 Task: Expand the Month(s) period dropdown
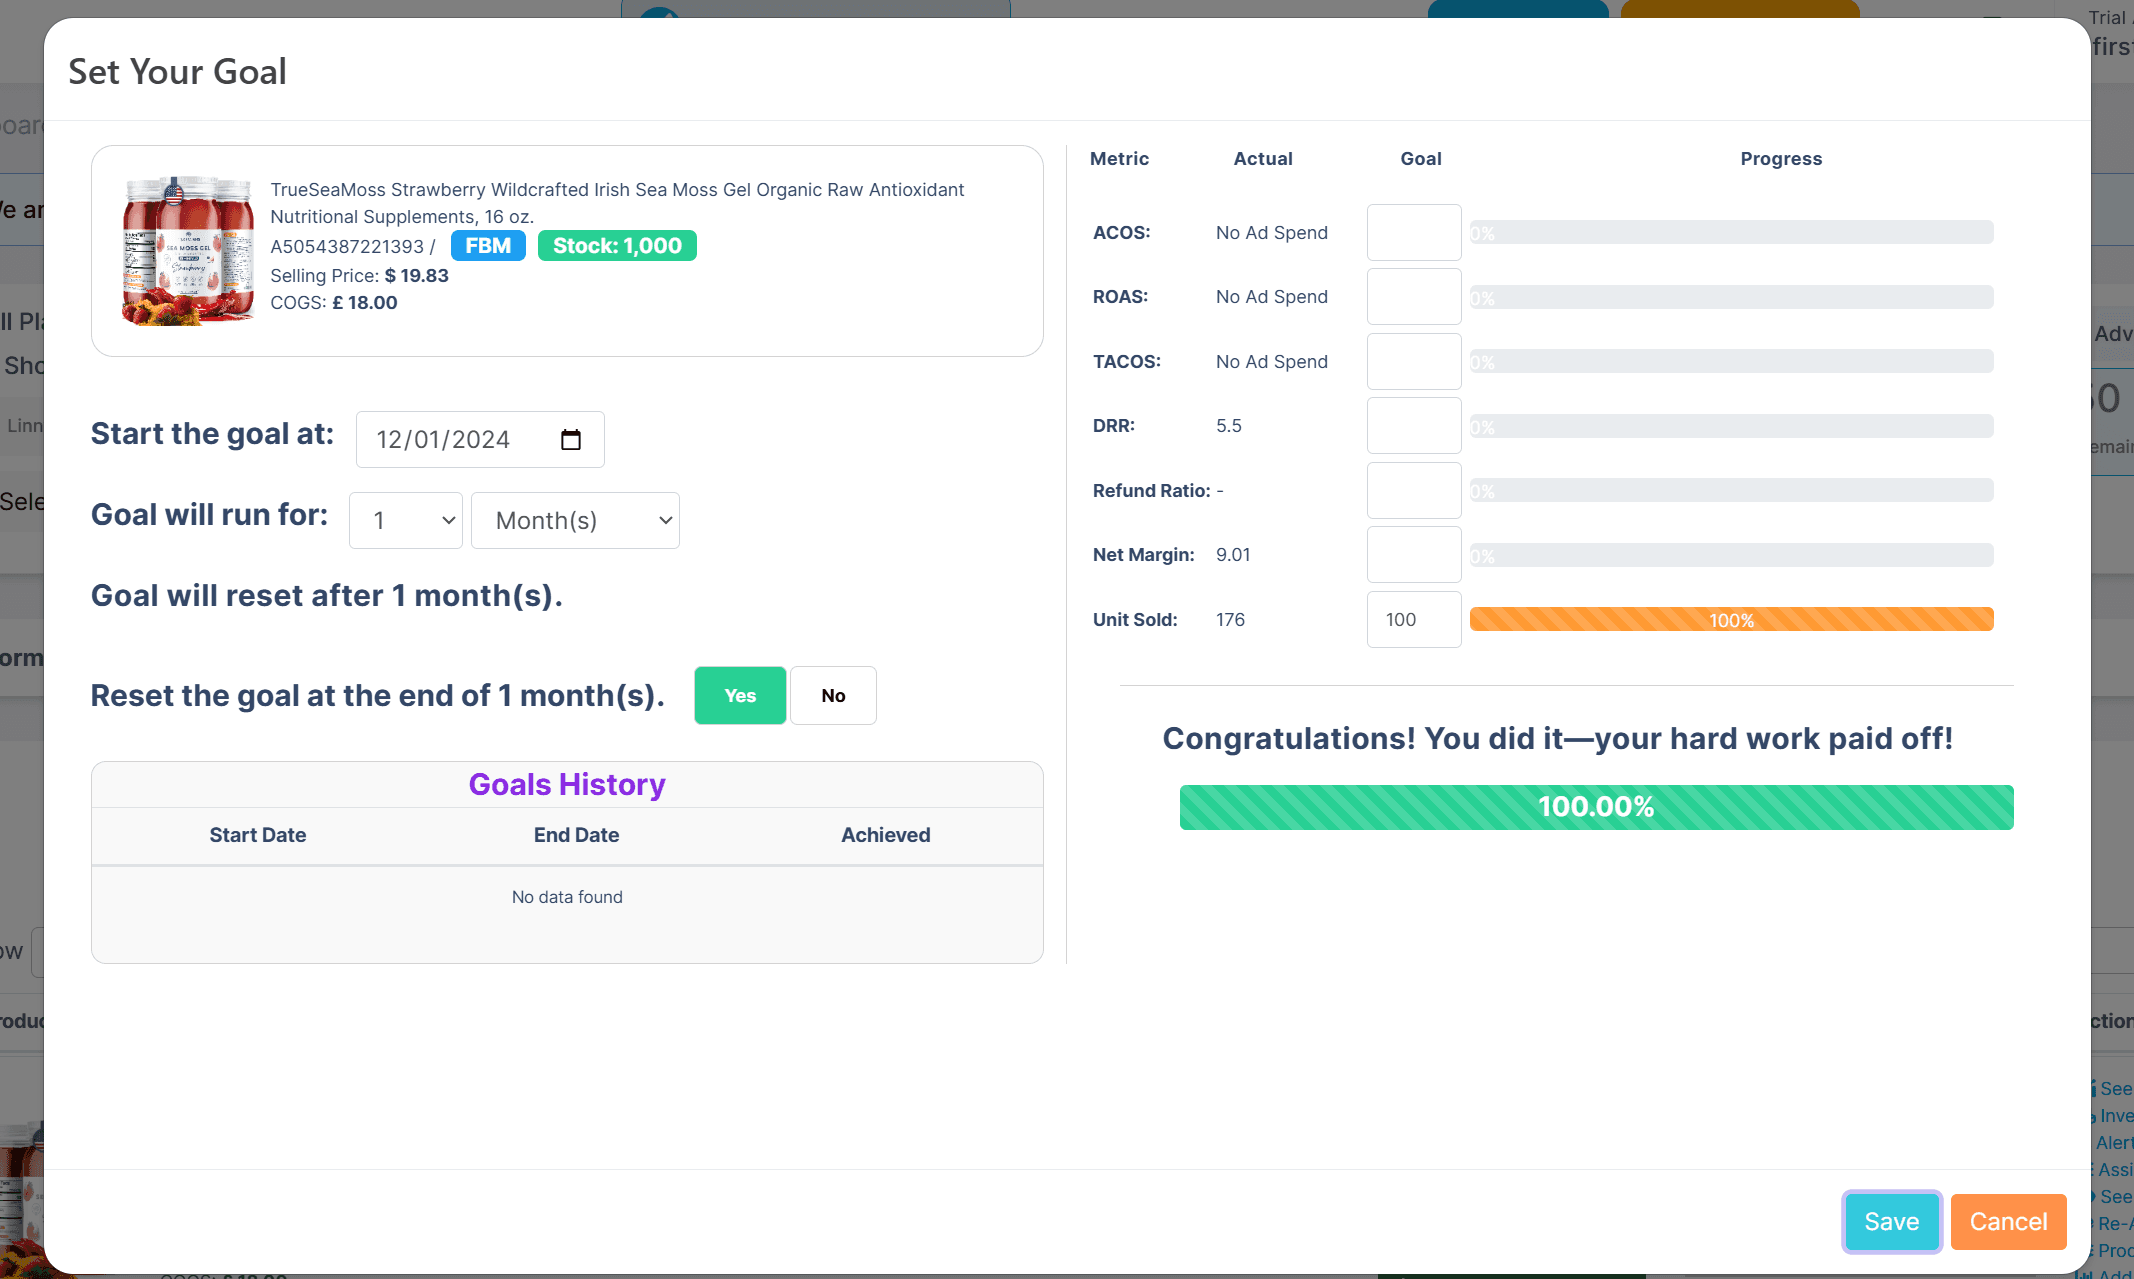[x=575, y=520]
